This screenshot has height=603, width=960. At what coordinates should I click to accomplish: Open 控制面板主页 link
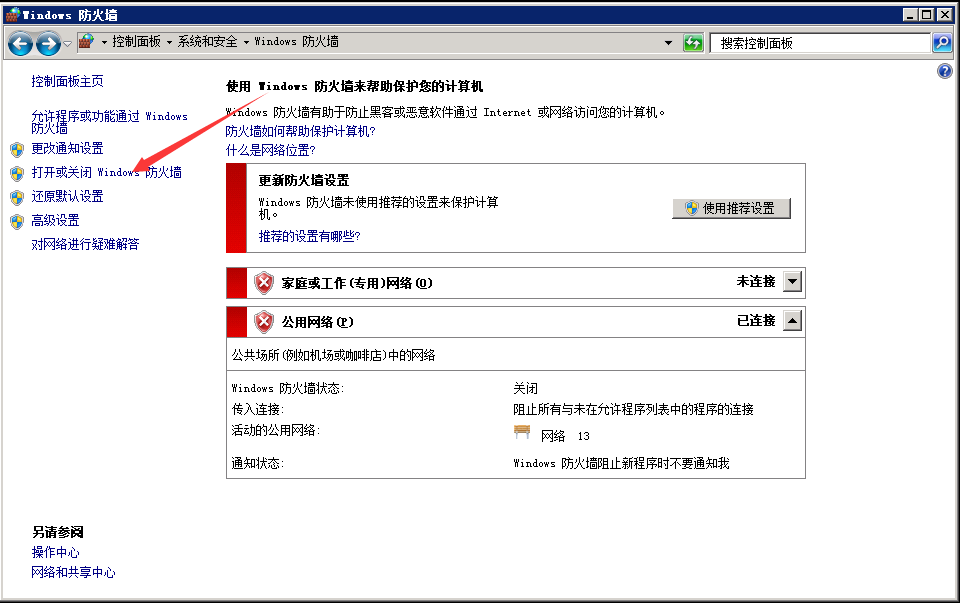[67, 81]
